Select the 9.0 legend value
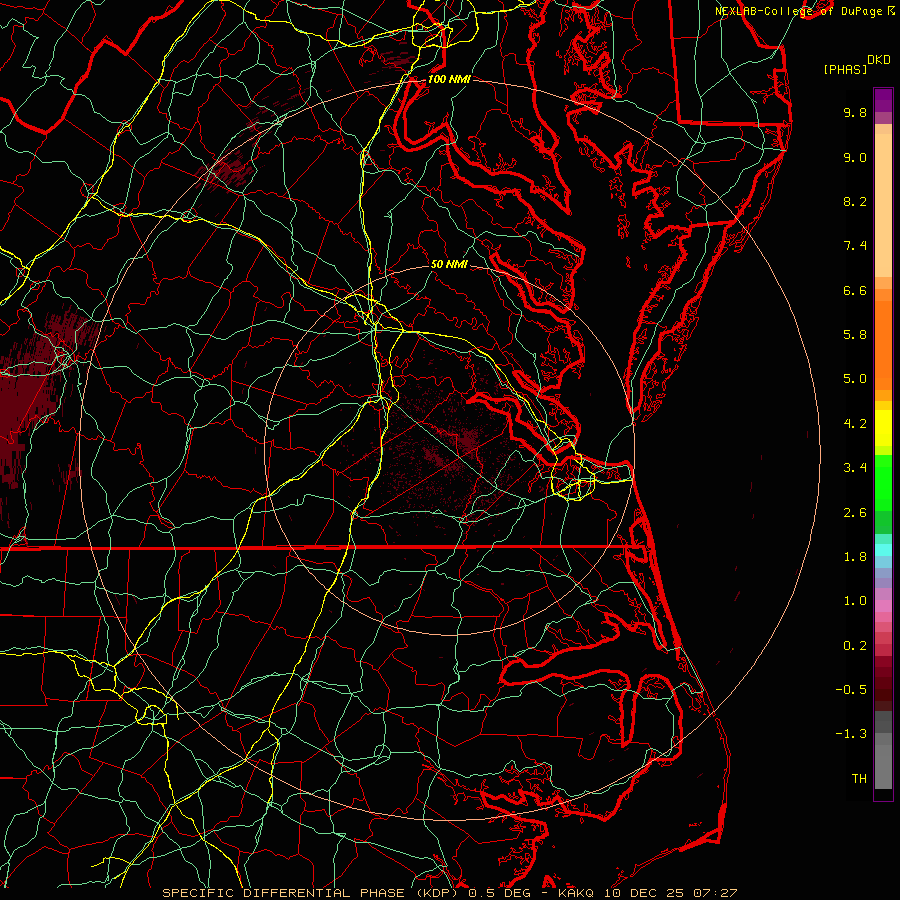The width and height of the screenshot is (900, 900). point(855,157)
